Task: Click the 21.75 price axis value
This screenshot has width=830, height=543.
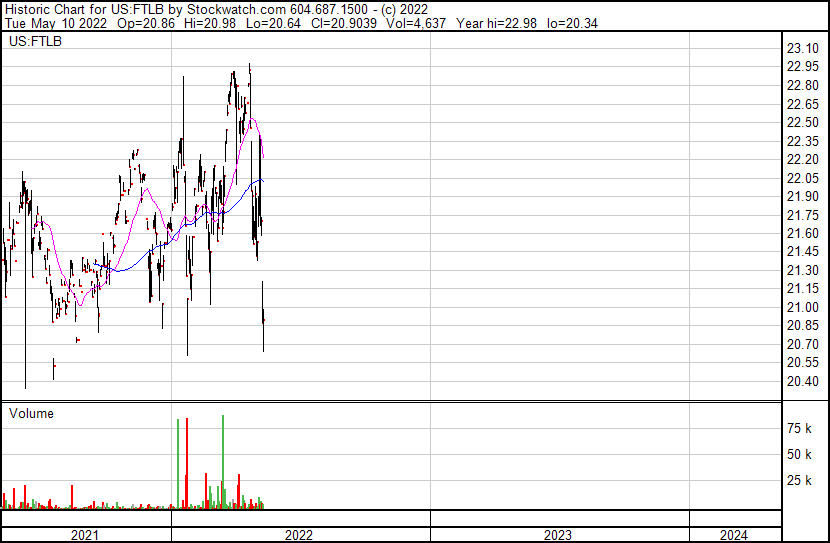Action: 802,215
